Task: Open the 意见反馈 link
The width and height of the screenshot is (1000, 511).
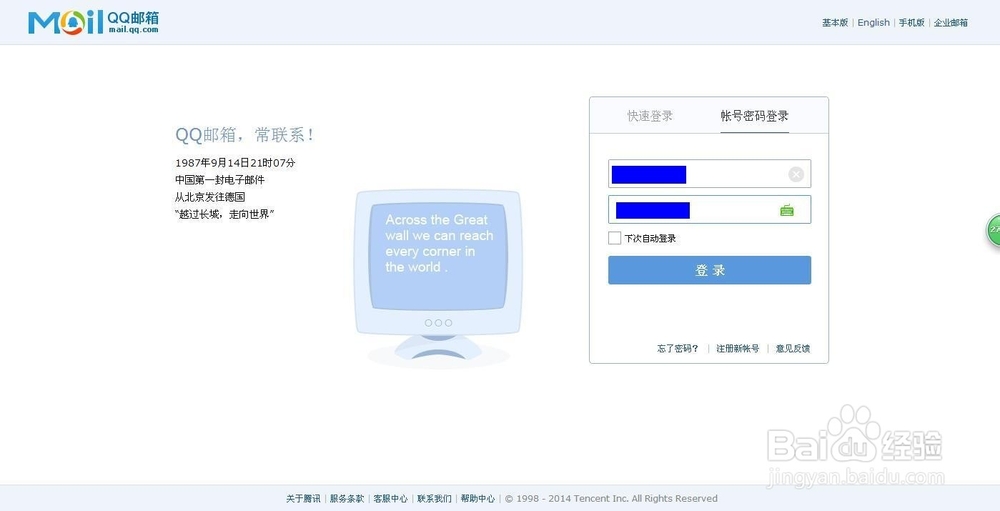Action: (793, 348)
